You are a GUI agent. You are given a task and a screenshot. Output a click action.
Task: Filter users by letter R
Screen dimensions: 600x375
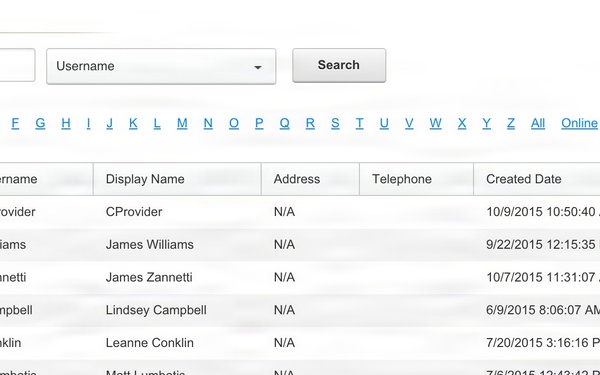[x=310, y=123]
